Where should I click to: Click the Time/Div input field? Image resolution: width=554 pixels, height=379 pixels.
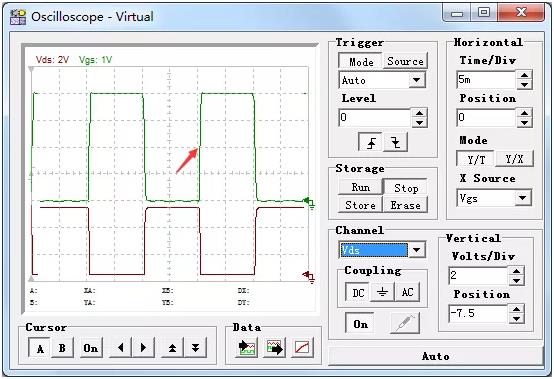click(x=486, y=79)
